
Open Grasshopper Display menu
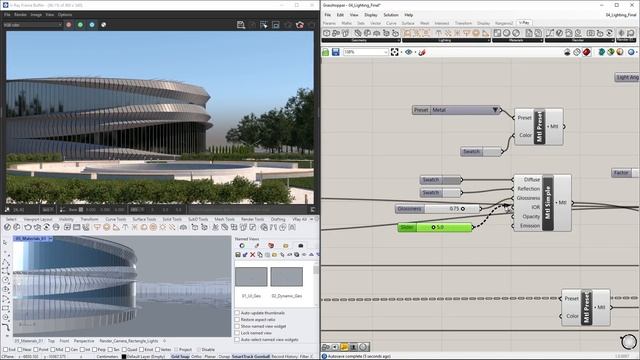[x=371, y=15]
